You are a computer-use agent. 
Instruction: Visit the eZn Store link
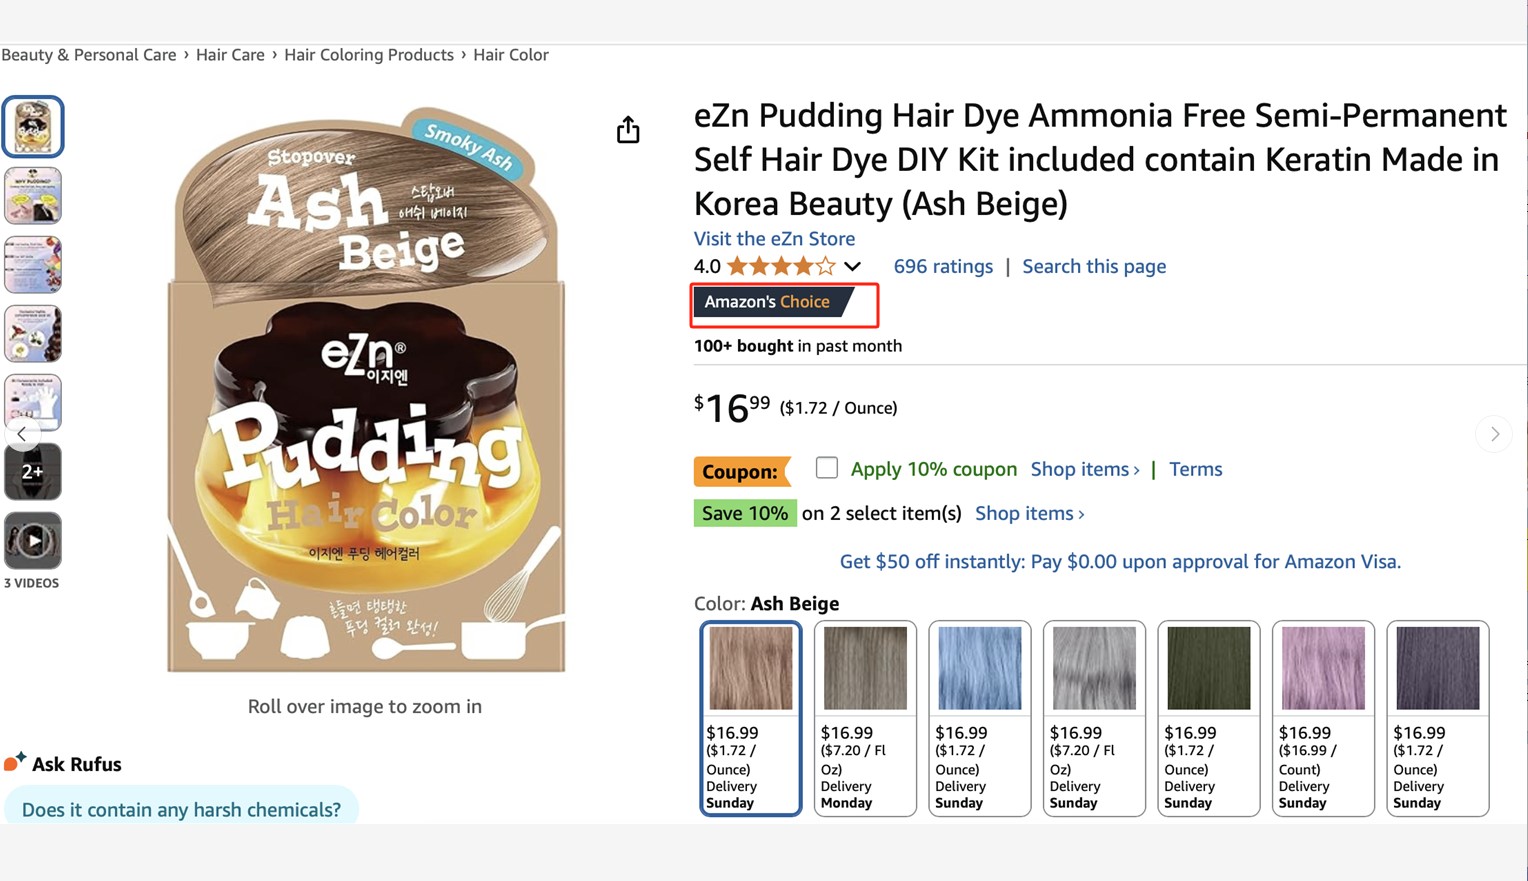click(x=774, y=238)
